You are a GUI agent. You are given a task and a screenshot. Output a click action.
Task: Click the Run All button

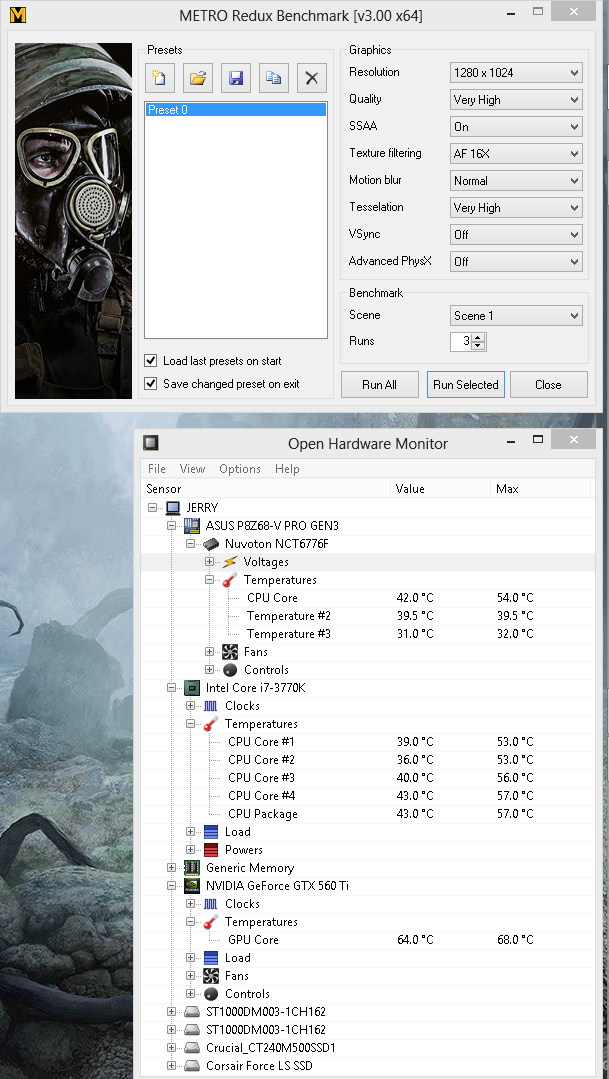[380, 385]
